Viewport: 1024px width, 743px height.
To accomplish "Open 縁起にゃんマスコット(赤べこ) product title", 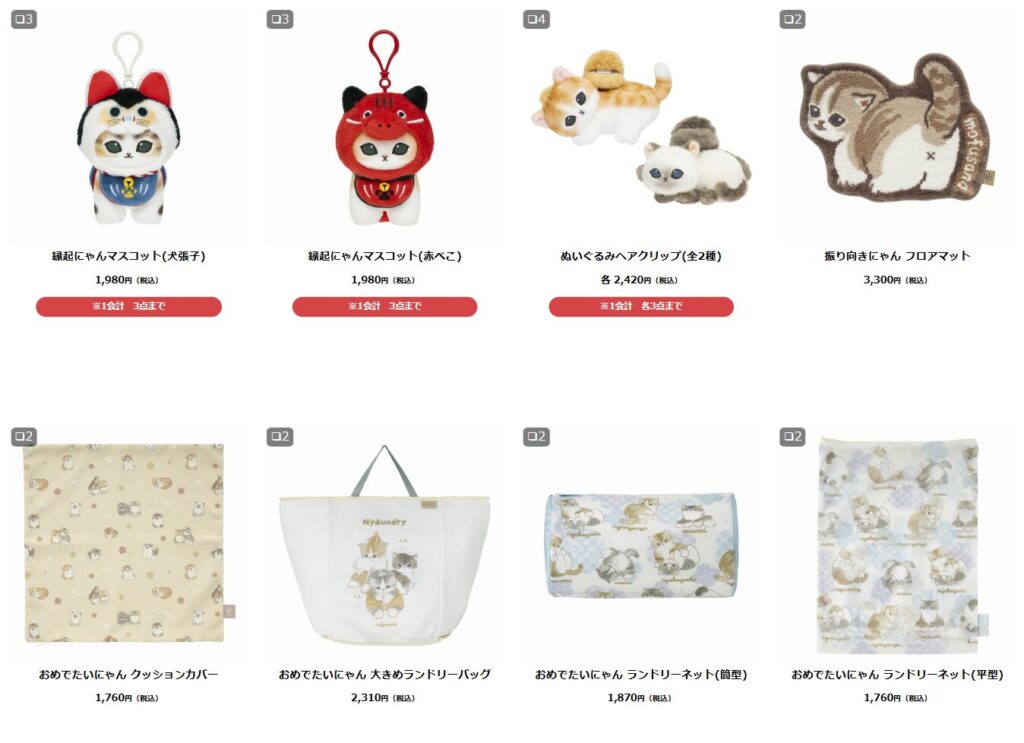I will pyautogui.click(x=385, y=256).
